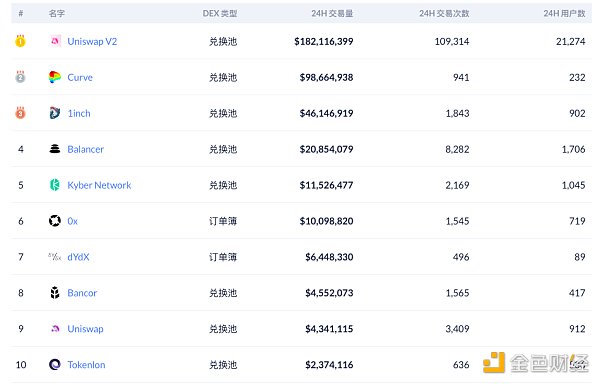Click the dYdX logo icon
This screenshot has height=384, width=600.
click(55, 257)
